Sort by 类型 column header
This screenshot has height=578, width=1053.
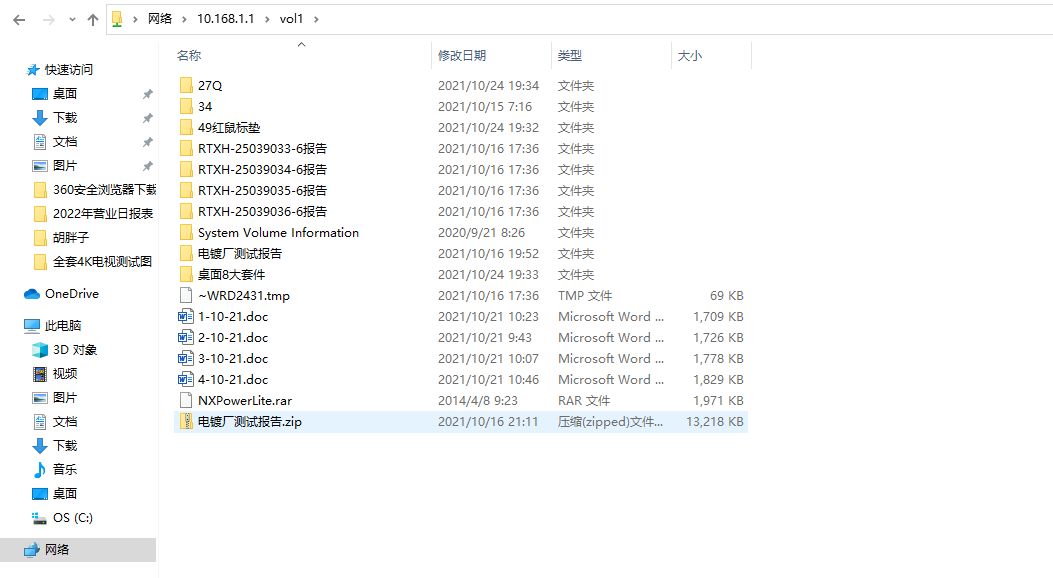[570, 56]
